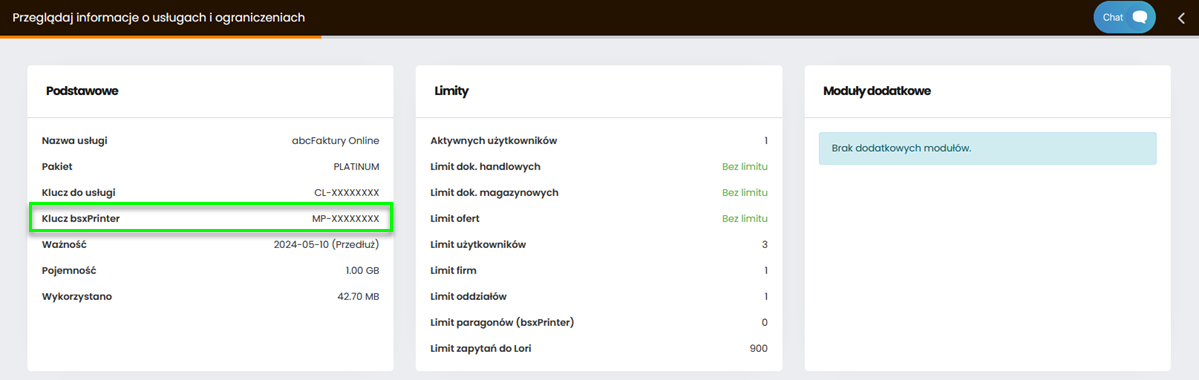Click the back chevron arrow in header
The image size is (1199, 380).
(1181, 18)
